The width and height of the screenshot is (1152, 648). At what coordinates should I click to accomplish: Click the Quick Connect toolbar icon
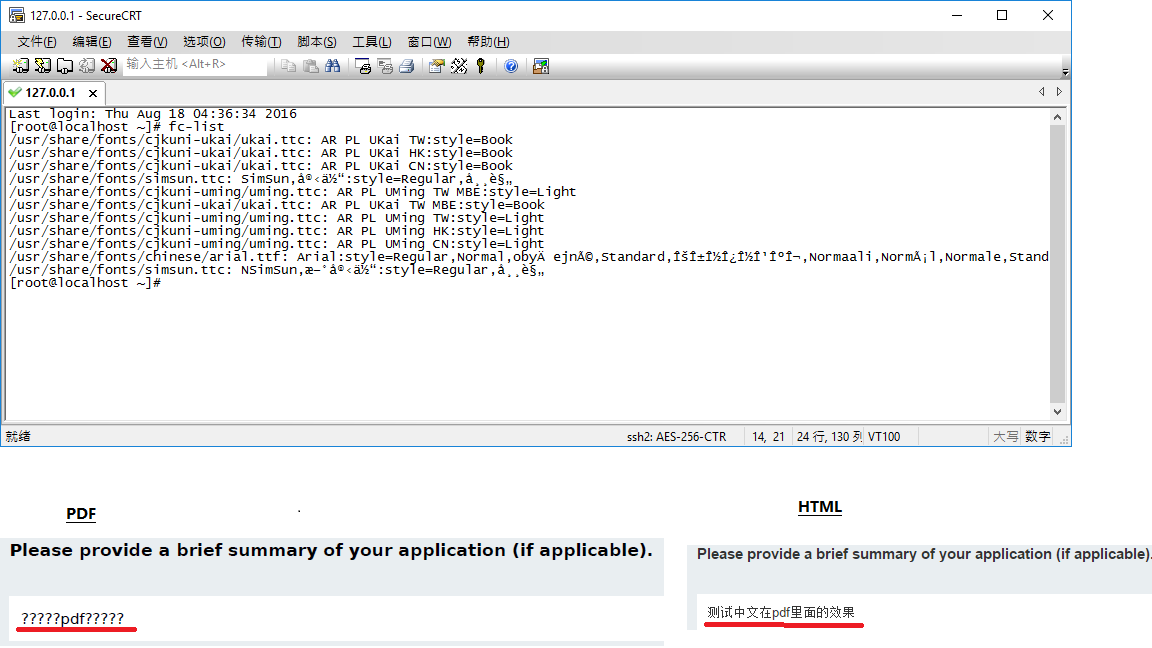(x=42, y=66)
